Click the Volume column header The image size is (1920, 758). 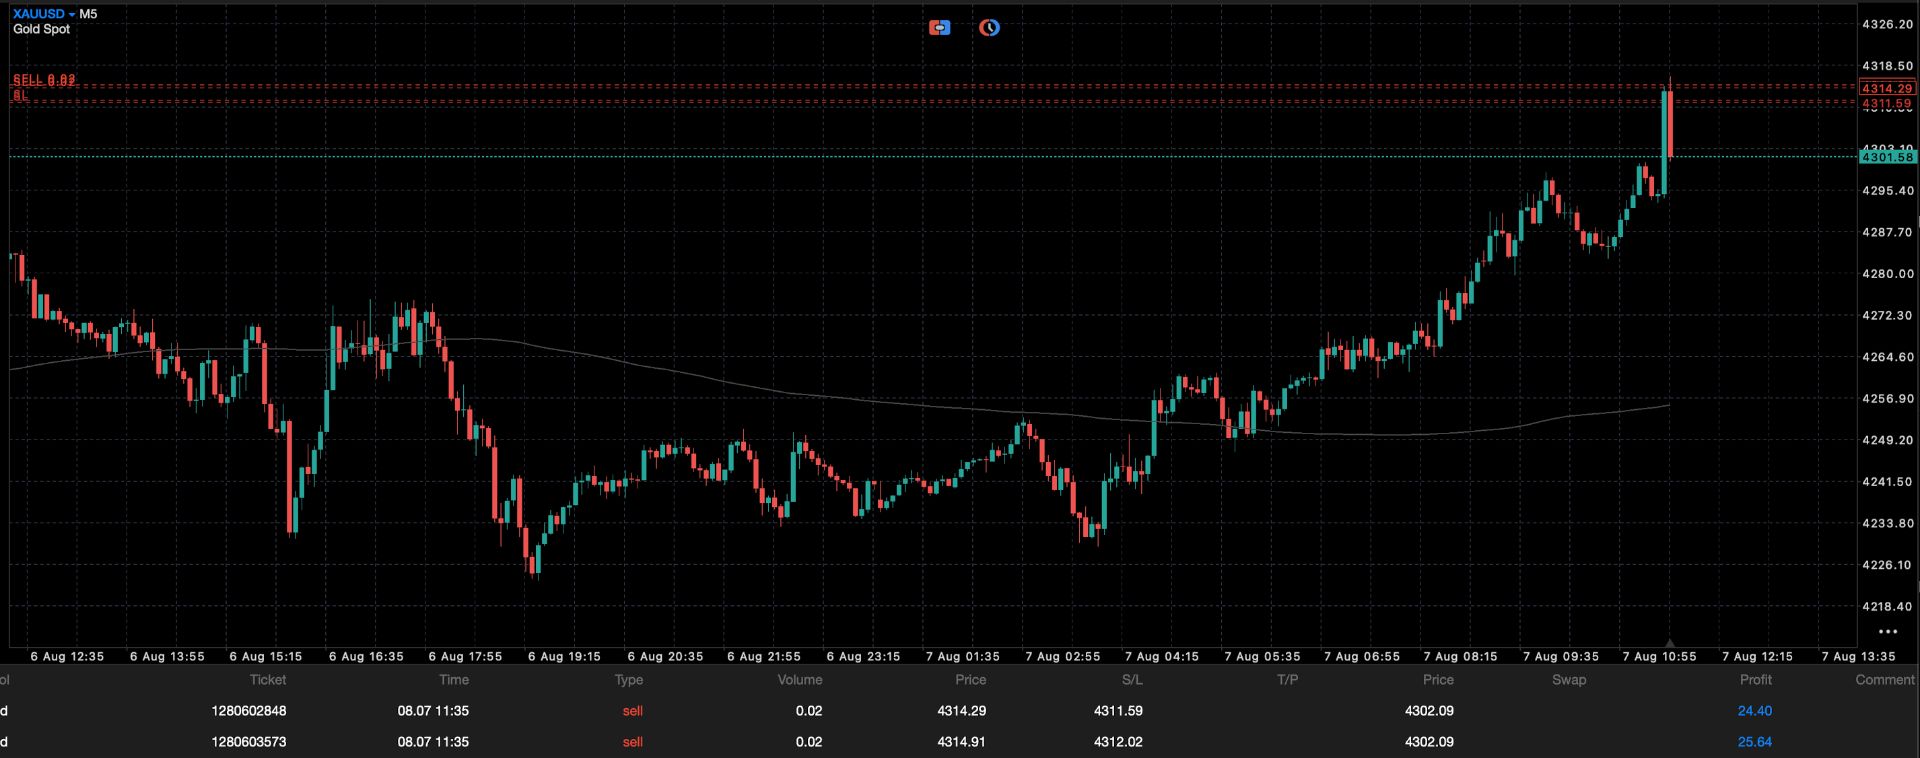800,680
